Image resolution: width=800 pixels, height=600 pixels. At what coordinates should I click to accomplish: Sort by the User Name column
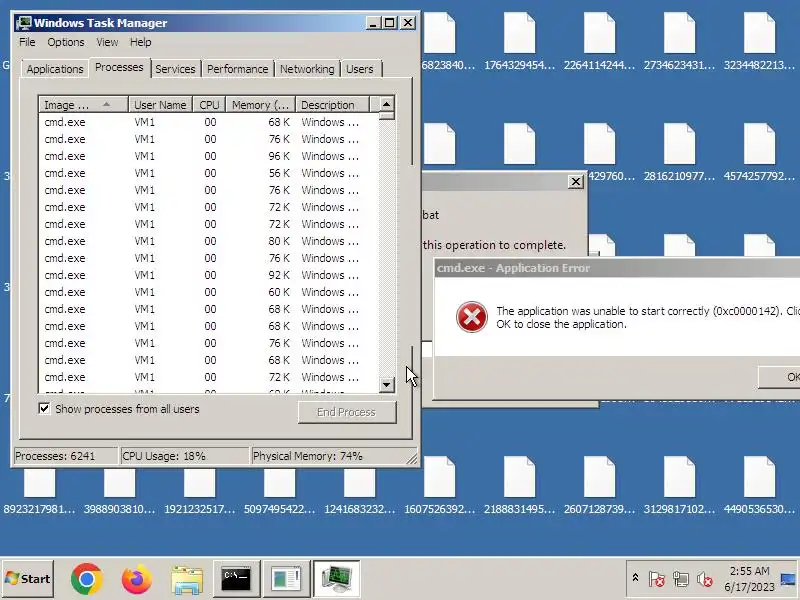click(x=160, y=105)
